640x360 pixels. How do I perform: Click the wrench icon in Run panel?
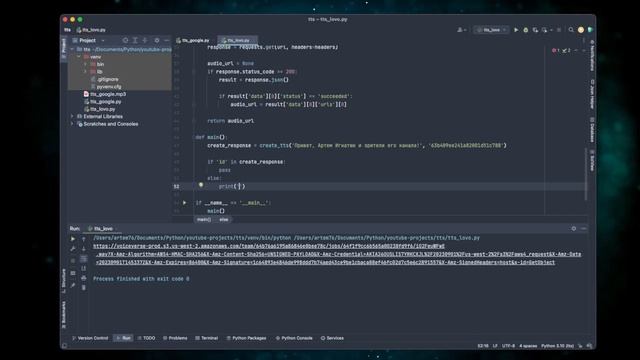point(73,249)
